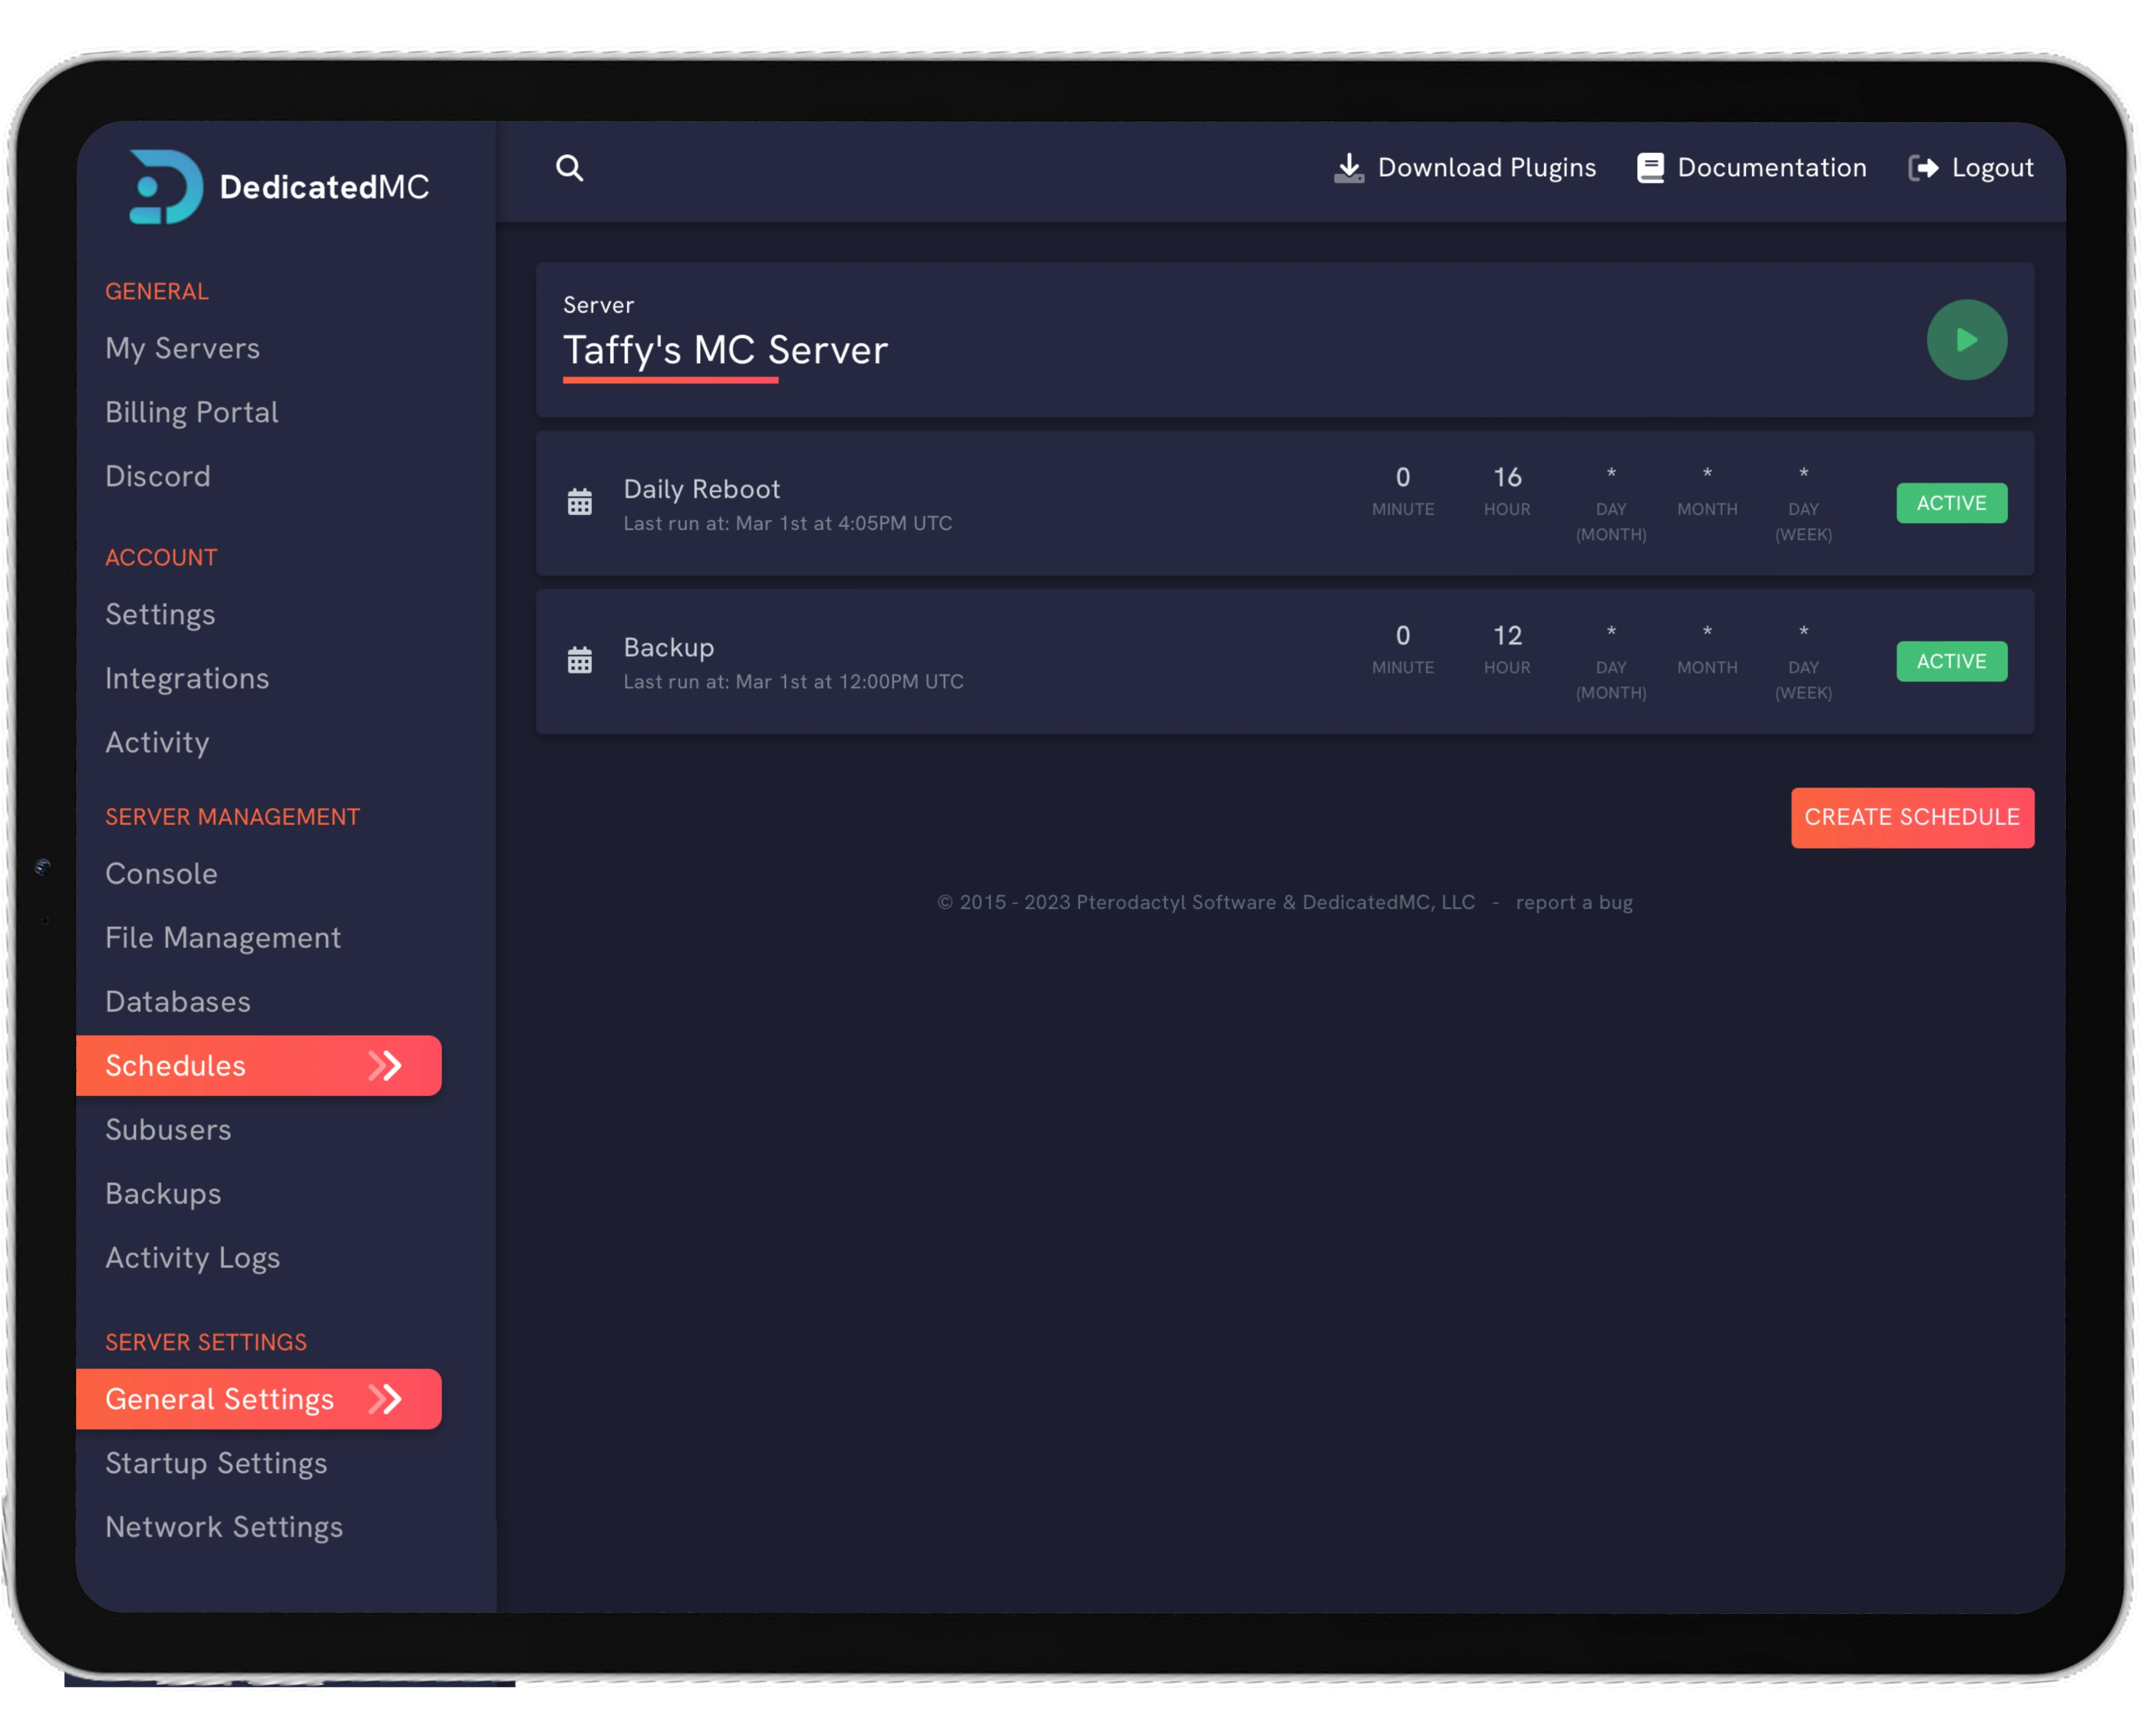
Task: Click the DedicatedMC logo icon
Action: (x=166, y=186)
